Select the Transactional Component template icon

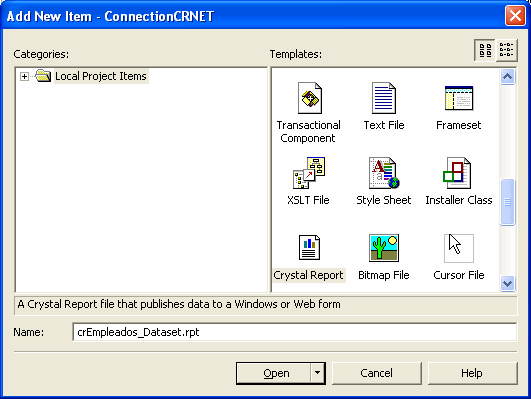click(x=310, y=98)
